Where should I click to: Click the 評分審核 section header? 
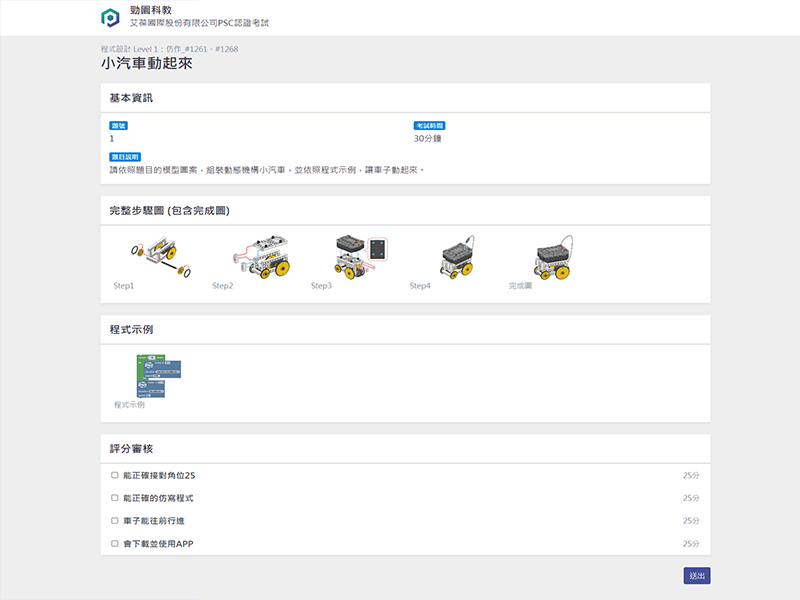coord(131,448)
